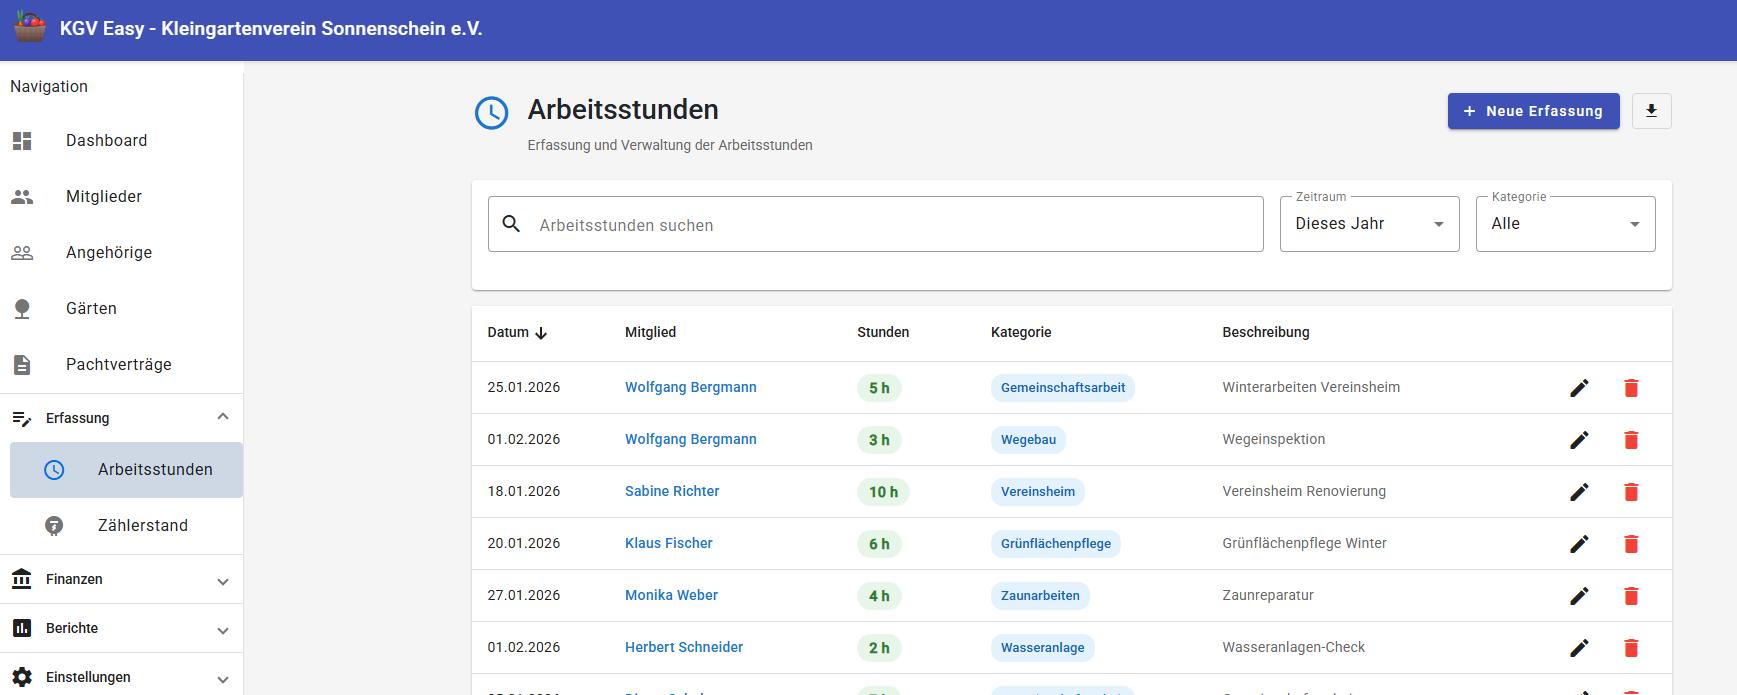This screenshot has height=695, width=1737.
Task: Open member Klaus Fischer
Action: click(668, 543)
